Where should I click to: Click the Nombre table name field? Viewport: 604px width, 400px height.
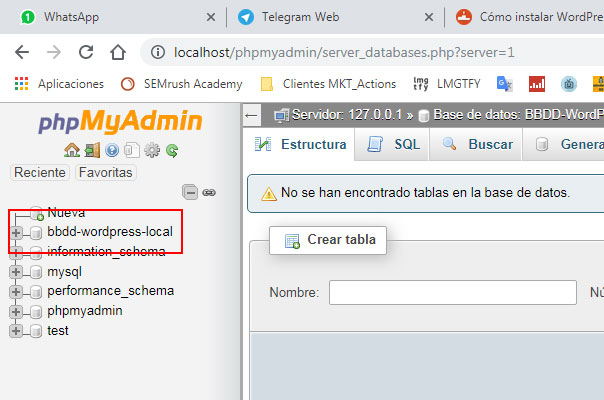(453, 292)
